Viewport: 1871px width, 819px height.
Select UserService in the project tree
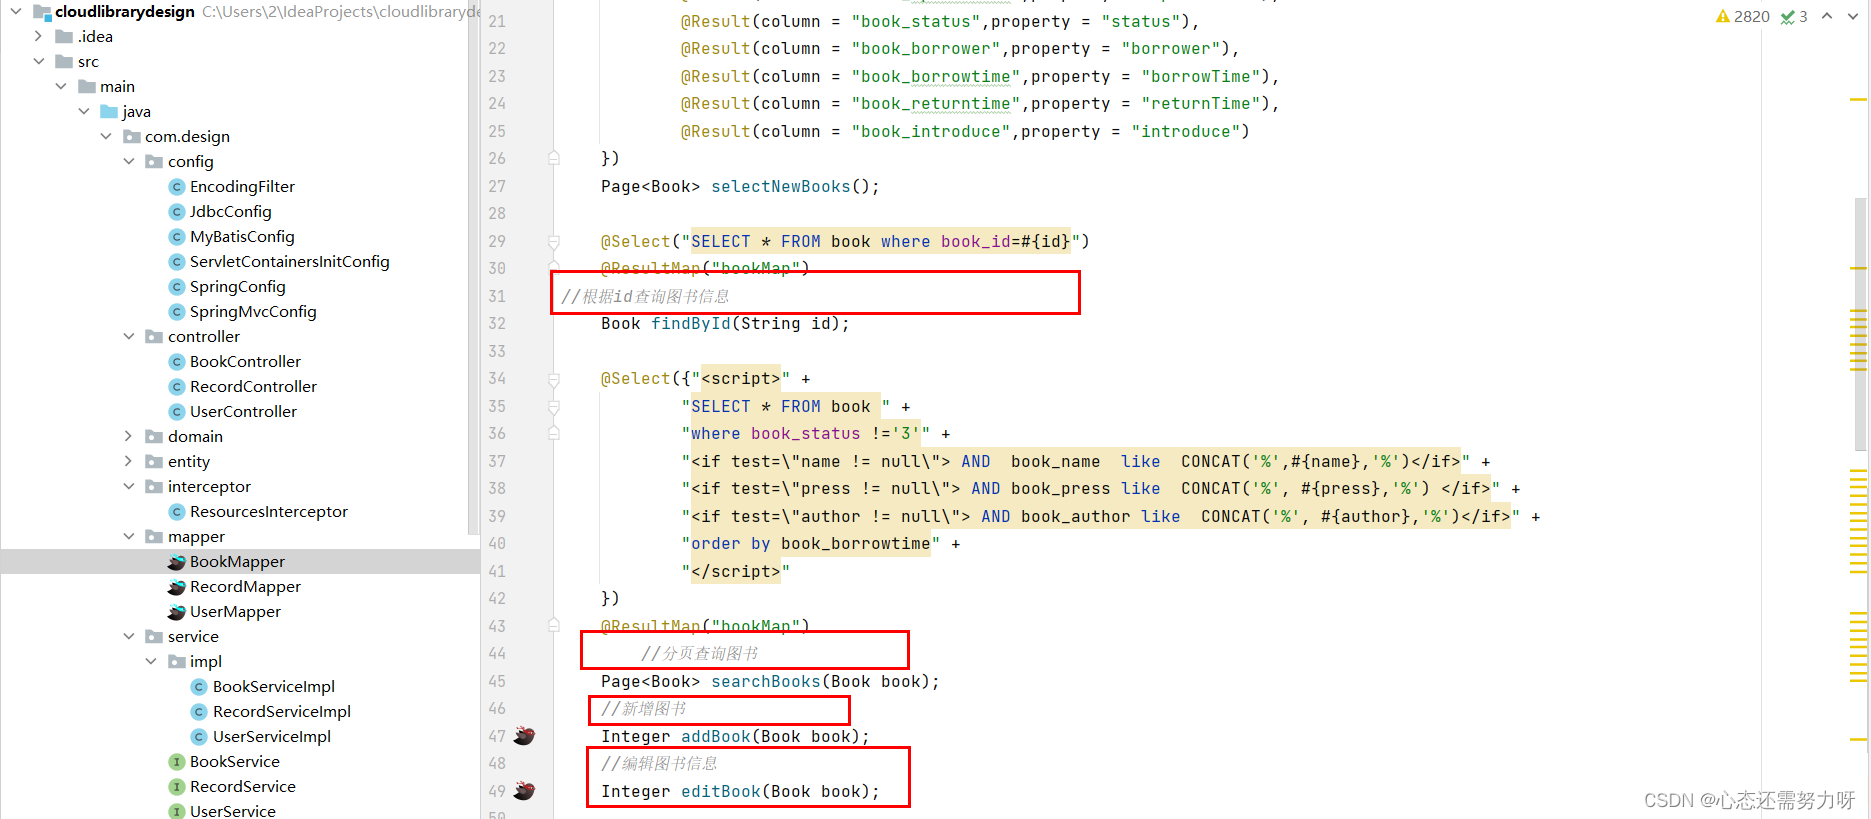(x=232, y=811)
